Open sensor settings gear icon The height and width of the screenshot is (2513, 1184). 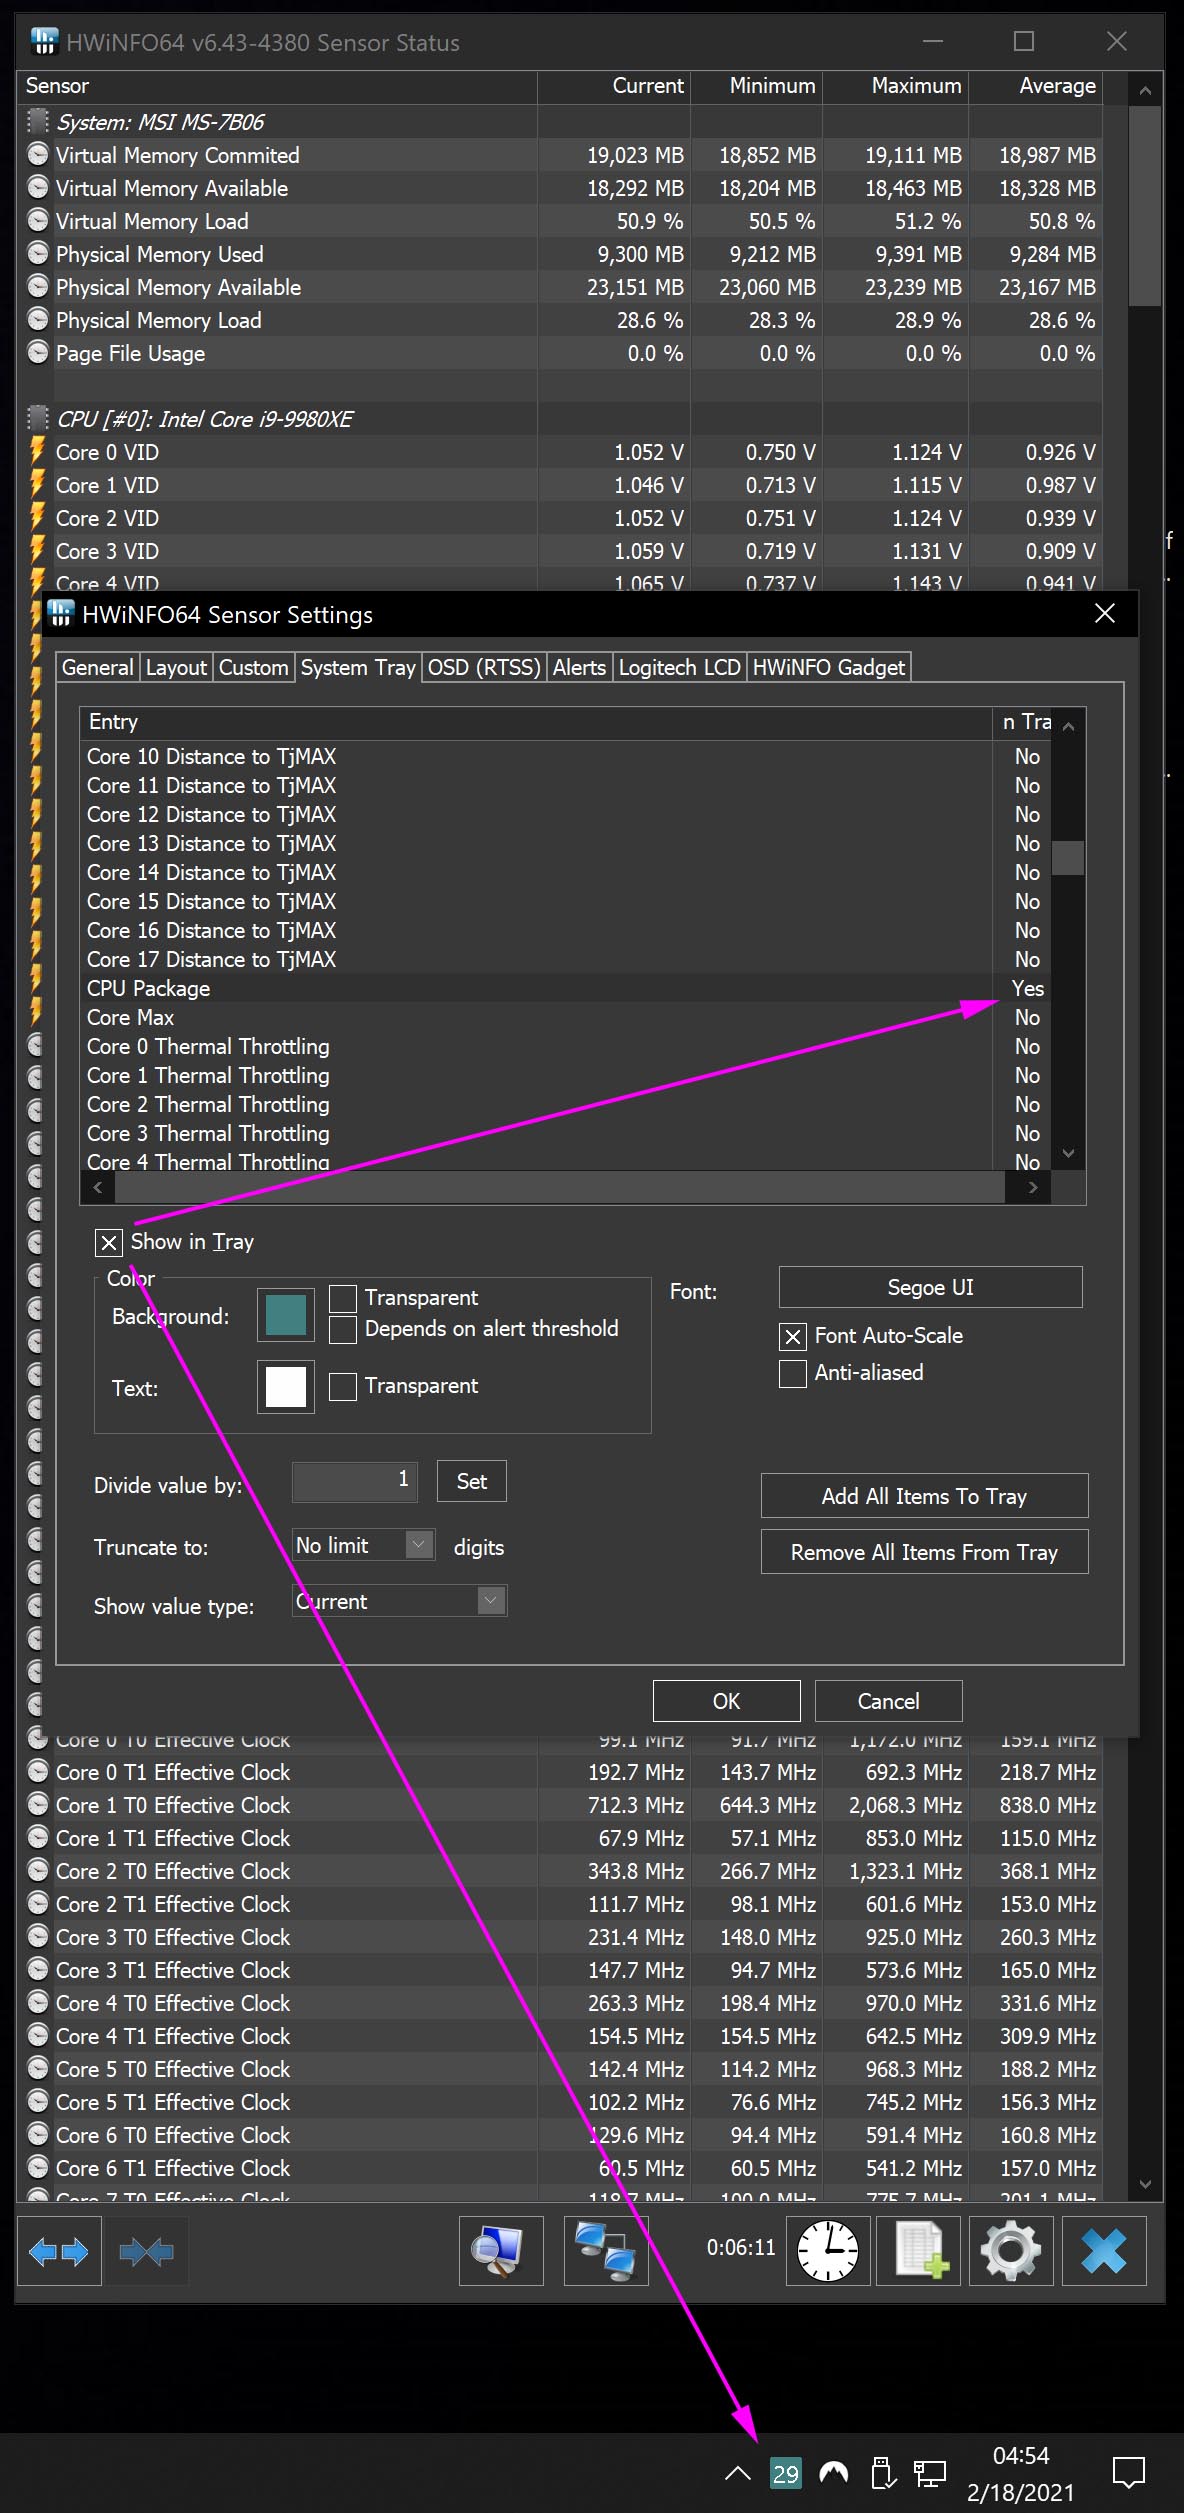coord(1010,2251)
